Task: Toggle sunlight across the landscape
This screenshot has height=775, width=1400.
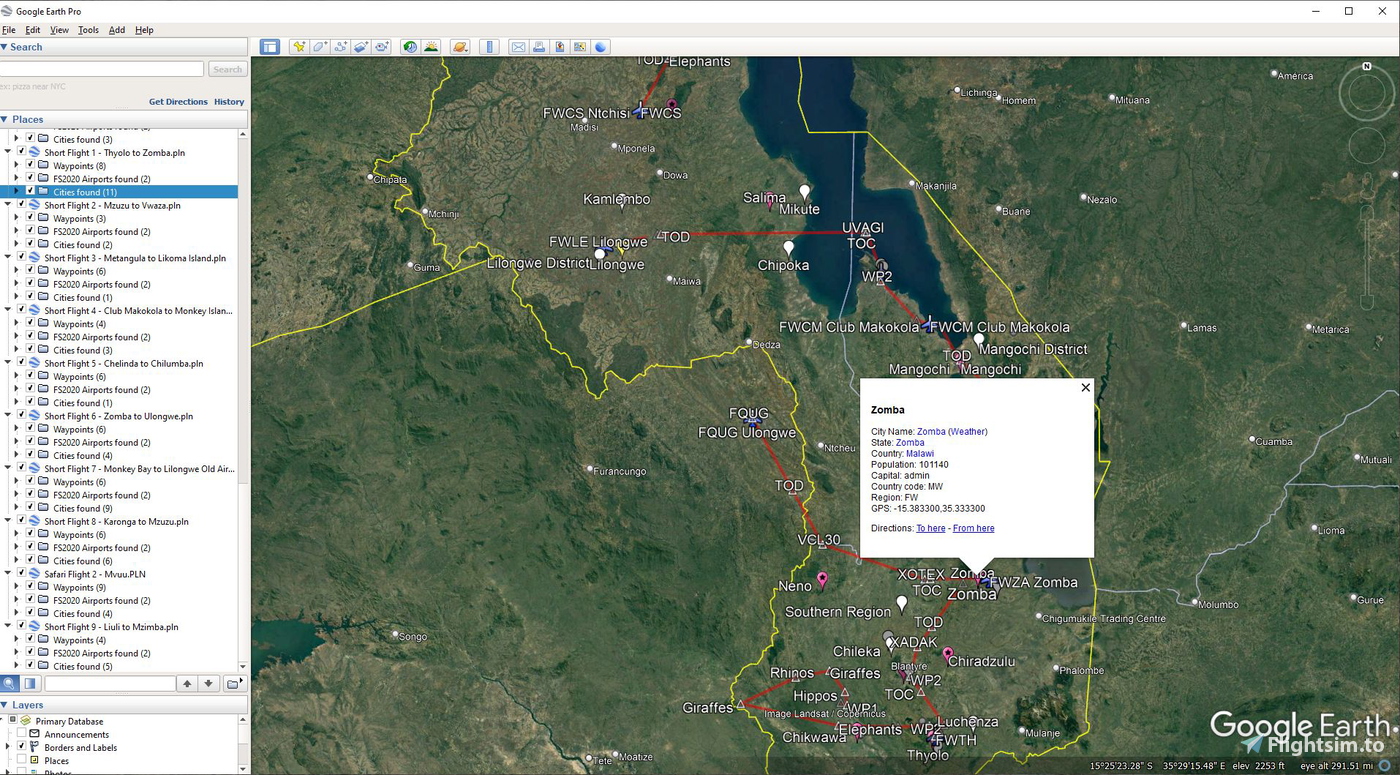Action: [431, 47]
